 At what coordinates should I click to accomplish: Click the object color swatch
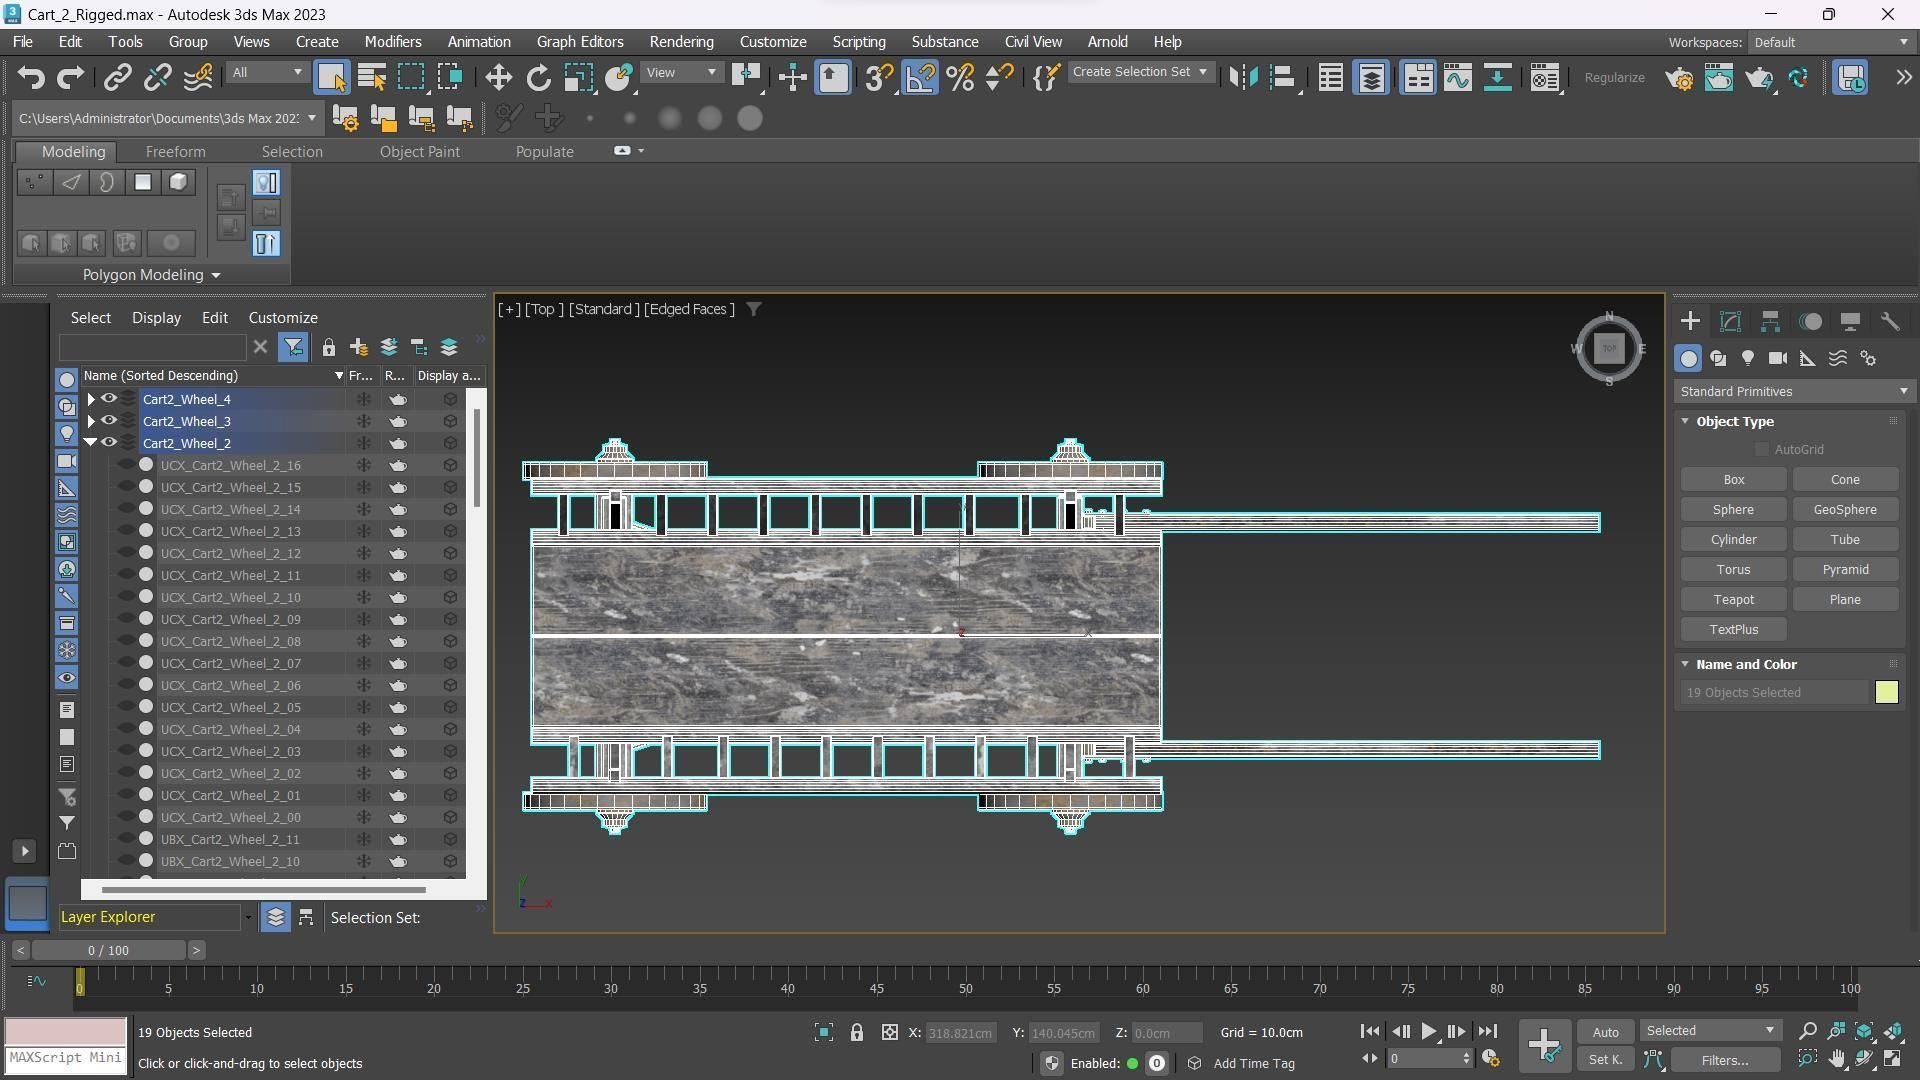coord(1886,693)
